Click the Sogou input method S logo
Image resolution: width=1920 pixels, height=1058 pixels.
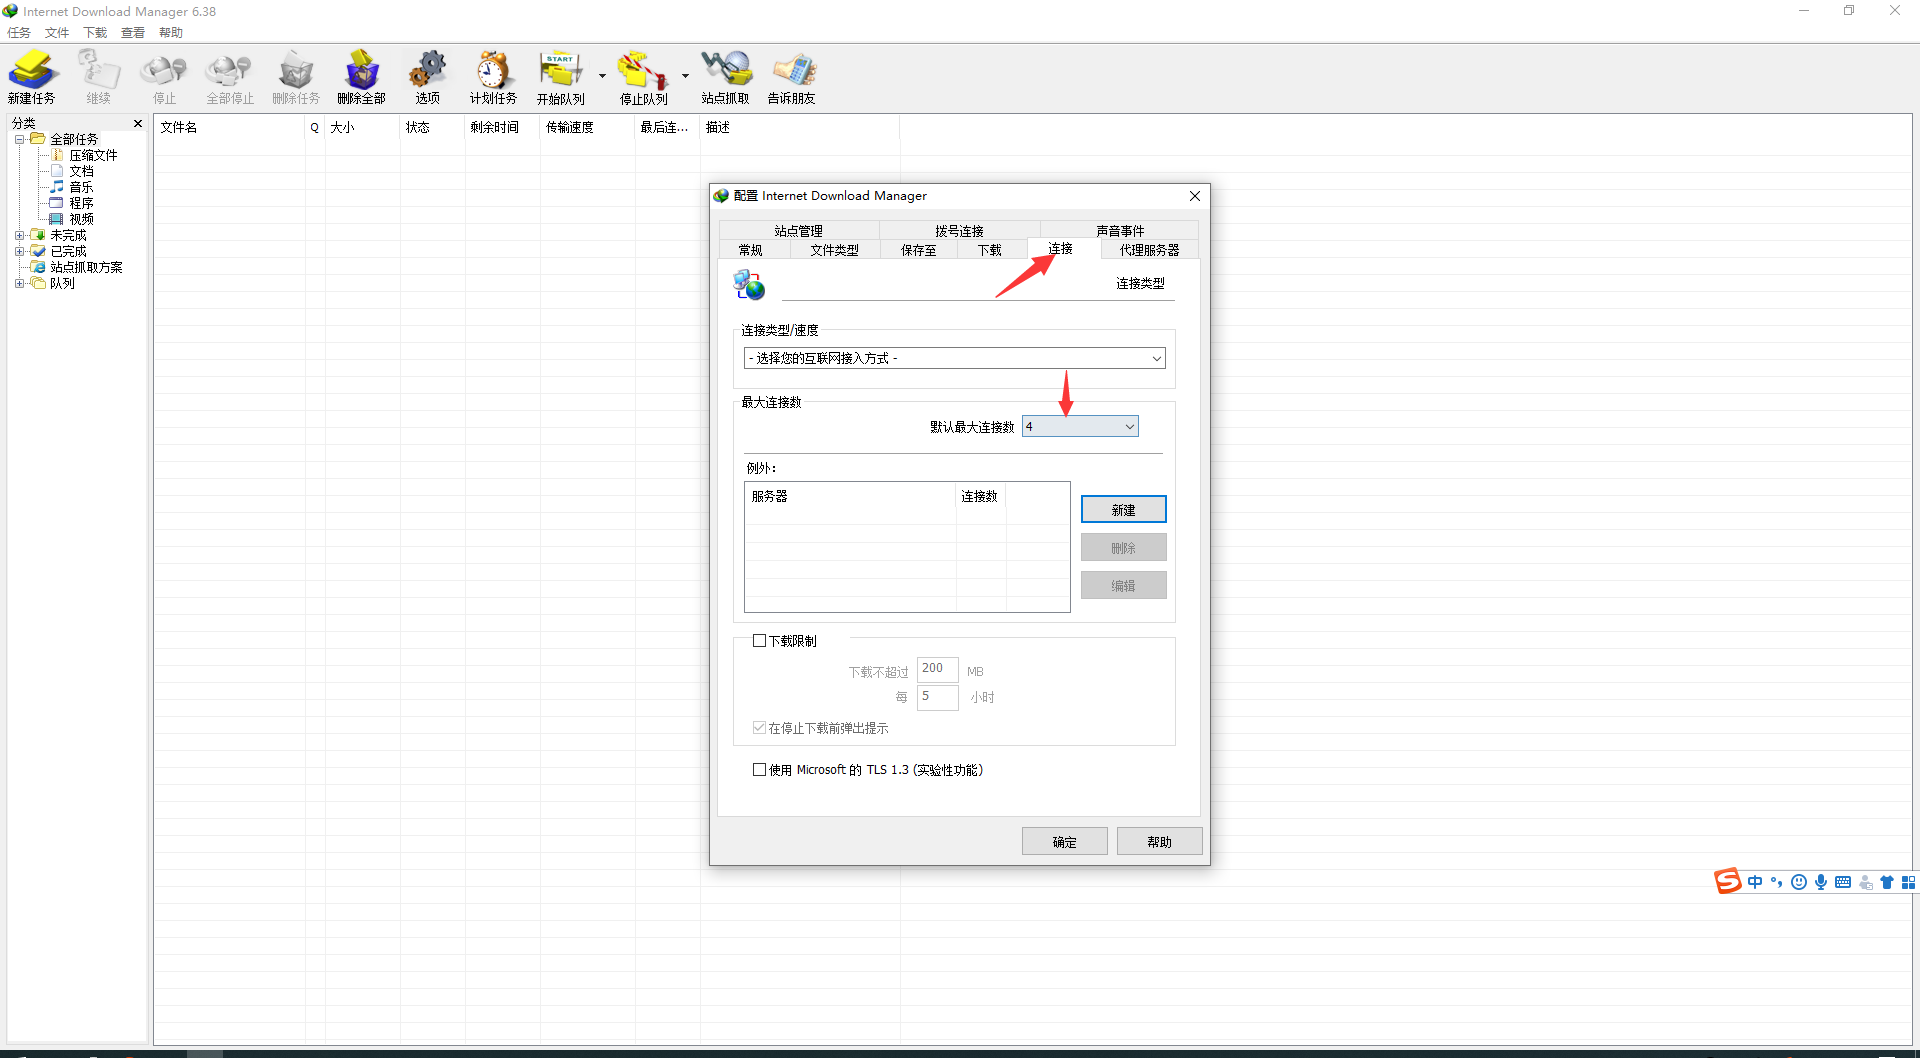(x=1728, y=881)
